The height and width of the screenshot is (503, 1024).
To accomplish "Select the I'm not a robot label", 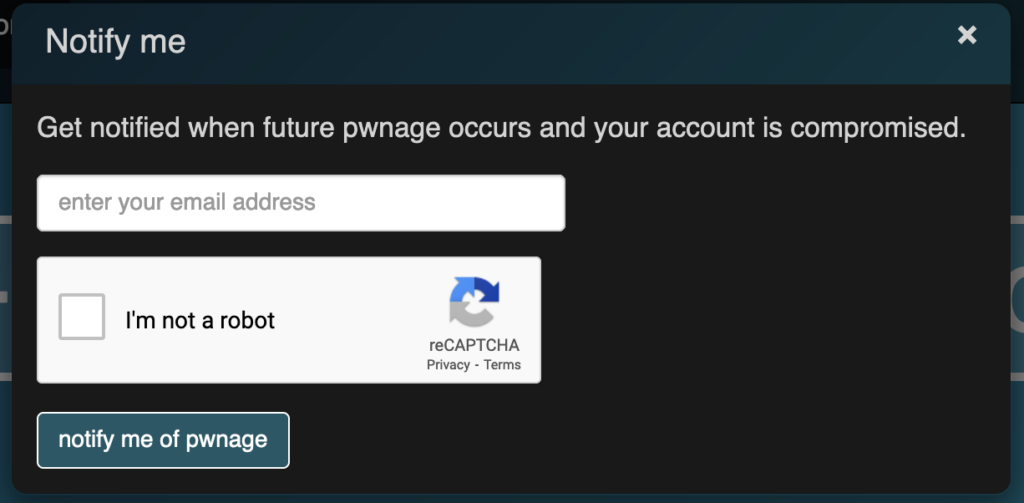I will [200, 320].
